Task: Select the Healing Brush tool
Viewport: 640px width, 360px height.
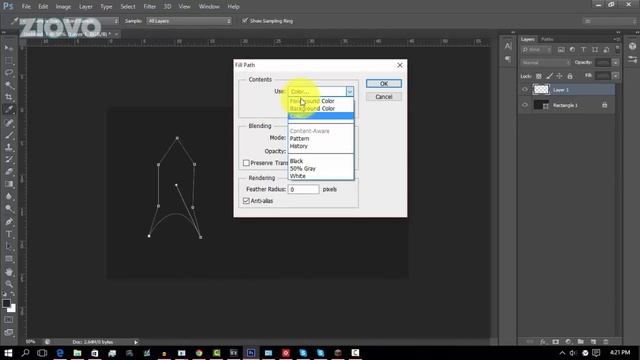Action: click(x=9, y=122)
